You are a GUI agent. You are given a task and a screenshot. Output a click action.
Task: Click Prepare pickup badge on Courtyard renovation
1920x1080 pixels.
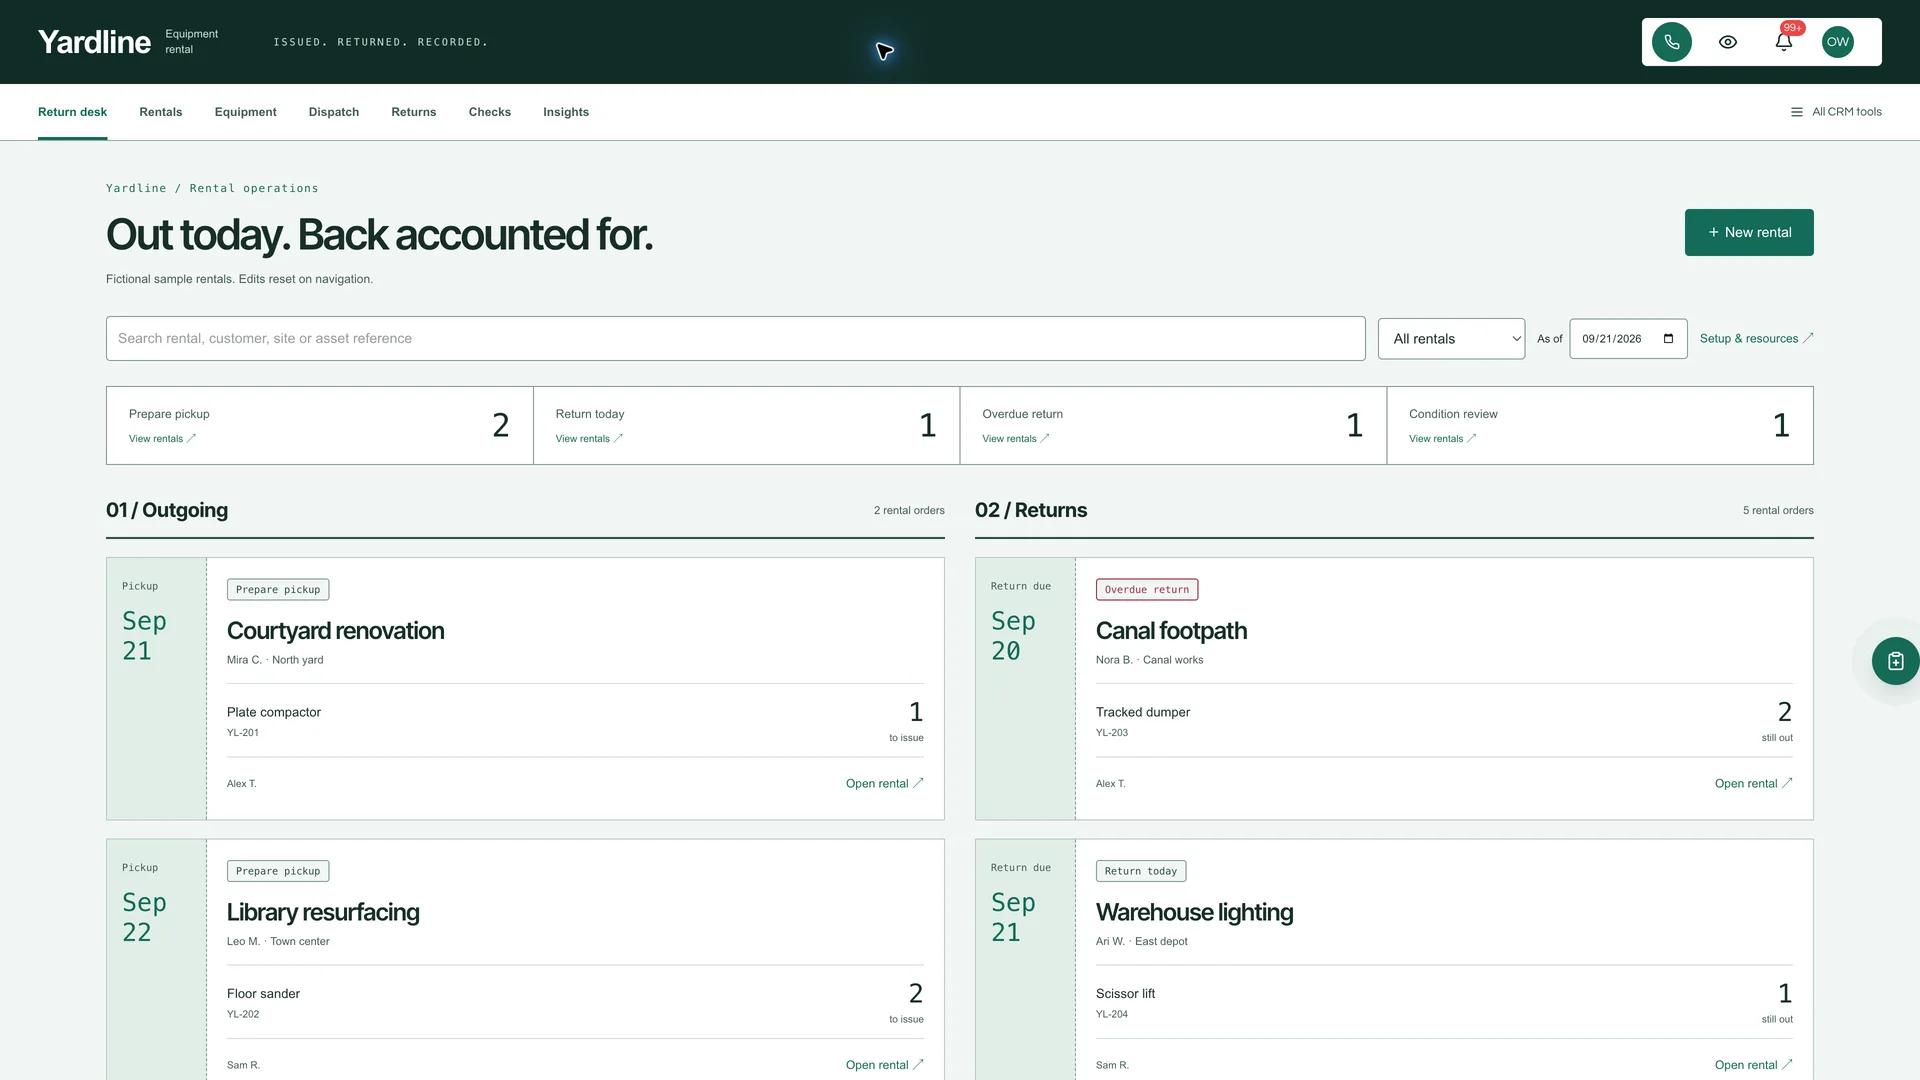coord(278,590)
